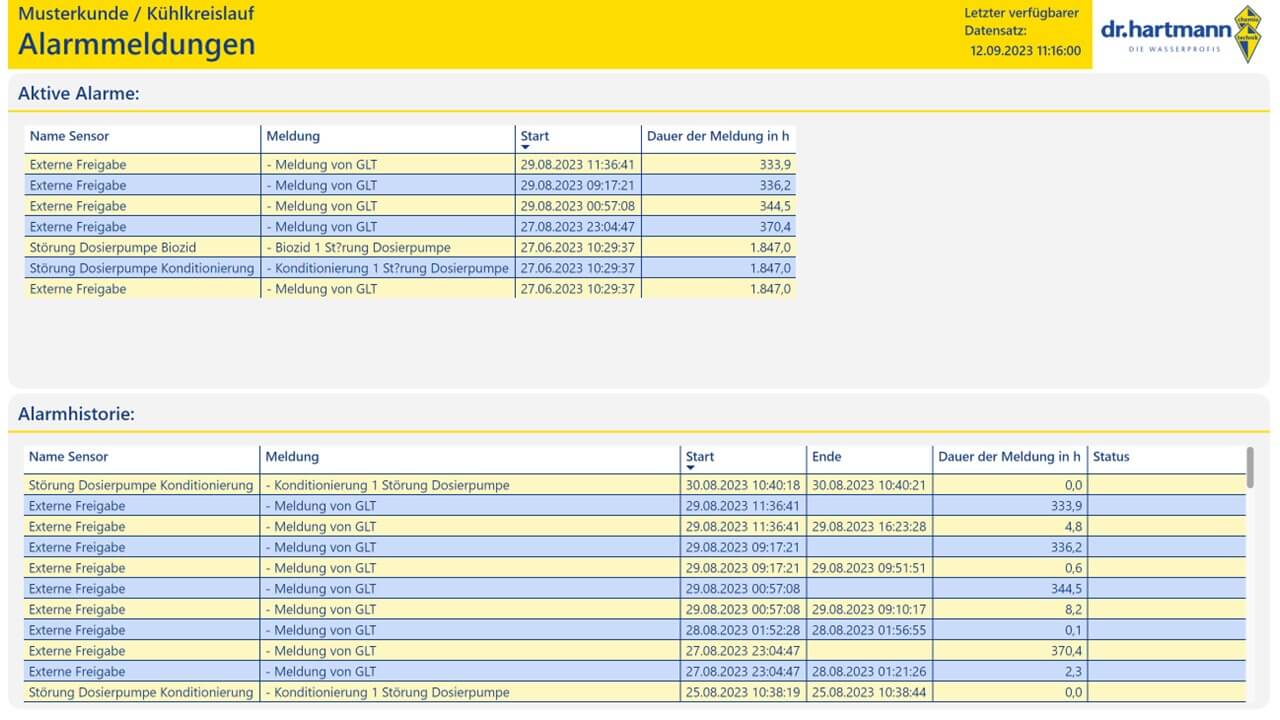Image resolution: width=1280 pixels, height=720 pixels.
Task: Click the Ende column header in Alarmhistorie
Action: point(826,456)
